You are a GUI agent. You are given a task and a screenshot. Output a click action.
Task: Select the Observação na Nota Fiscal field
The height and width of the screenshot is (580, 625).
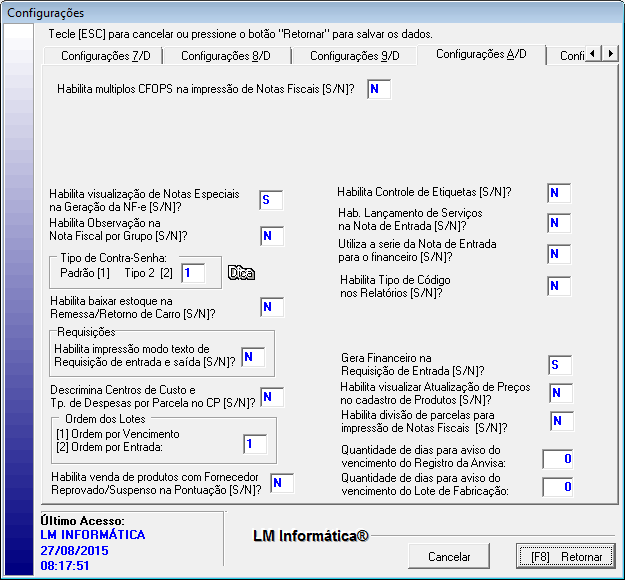[272, 236]
